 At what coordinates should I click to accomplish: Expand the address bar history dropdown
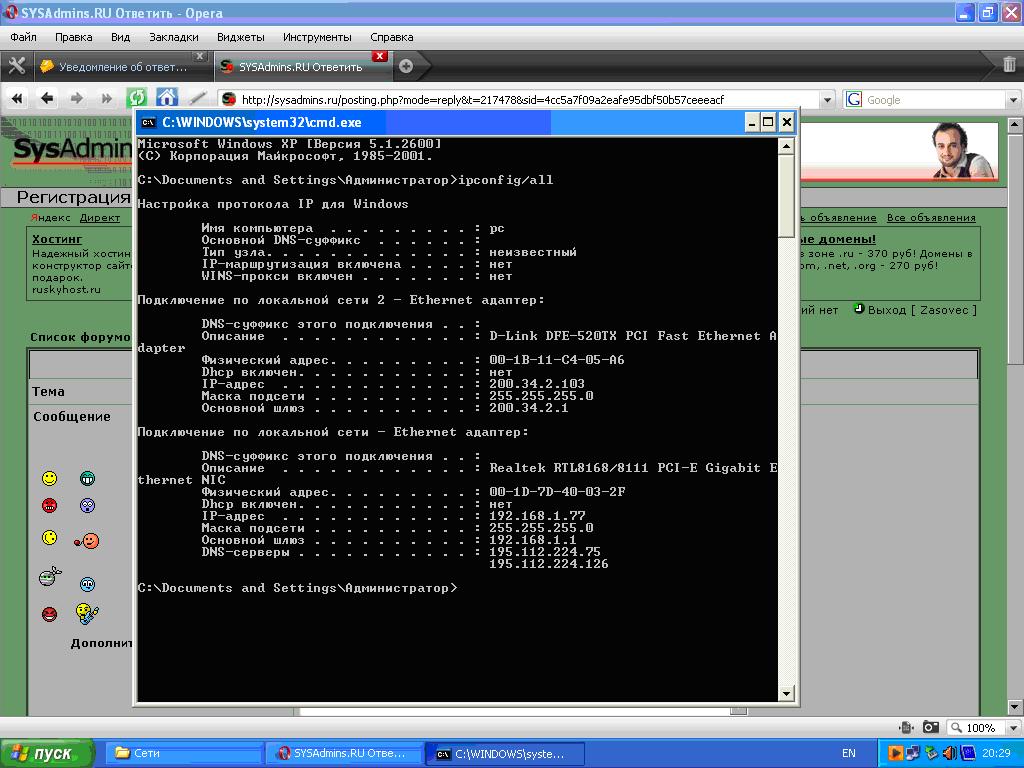[828, 100]
